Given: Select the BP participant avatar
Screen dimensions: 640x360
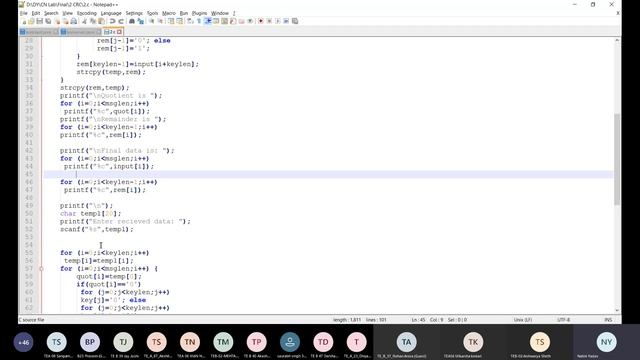Looking at the screenshot, I should point(90,342).
